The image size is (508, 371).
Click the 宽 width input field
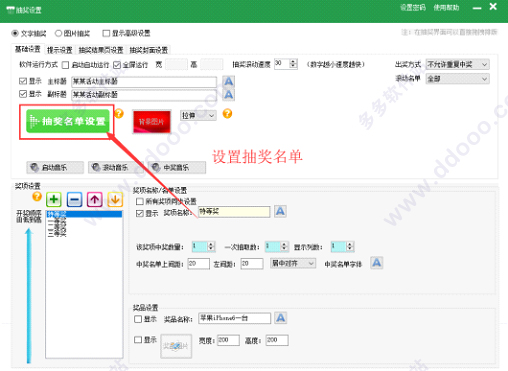click(176, 64)
